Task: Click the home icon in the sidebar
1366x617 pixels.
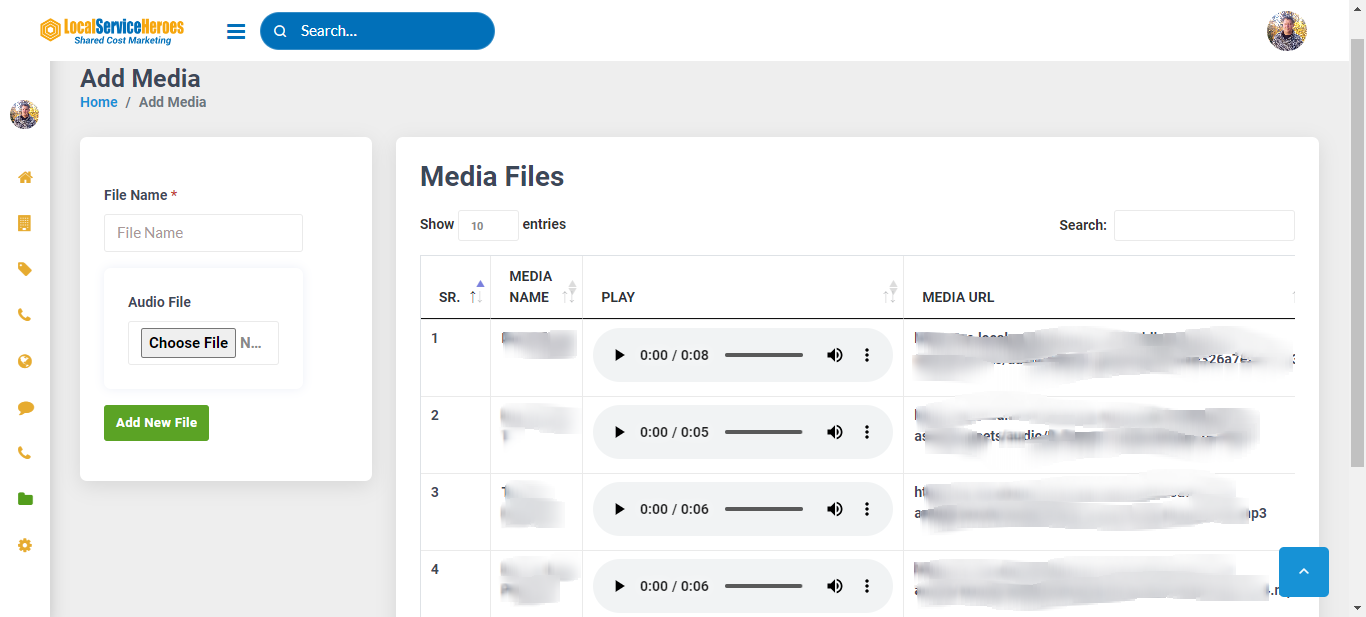Action: pyautogui.click(x=25, y=177)
